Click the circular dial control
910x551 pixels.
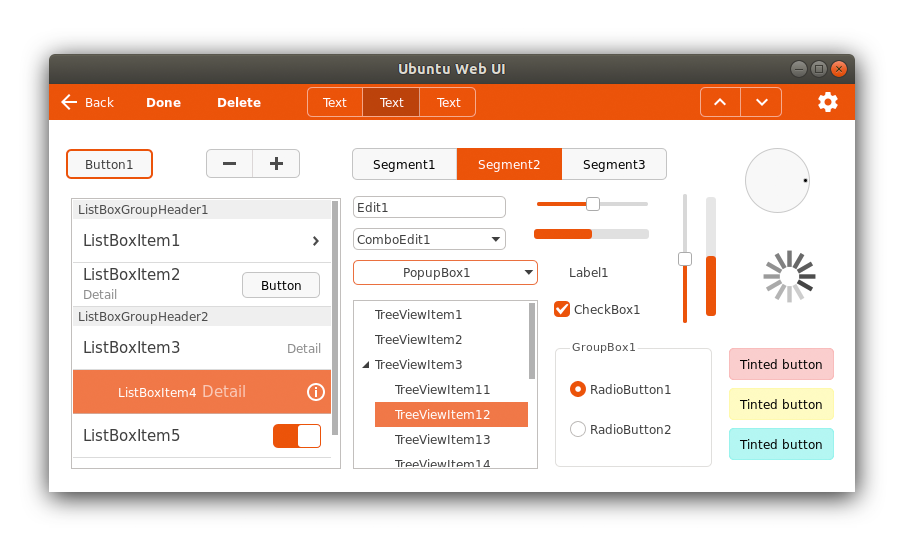tap(777, 181)
